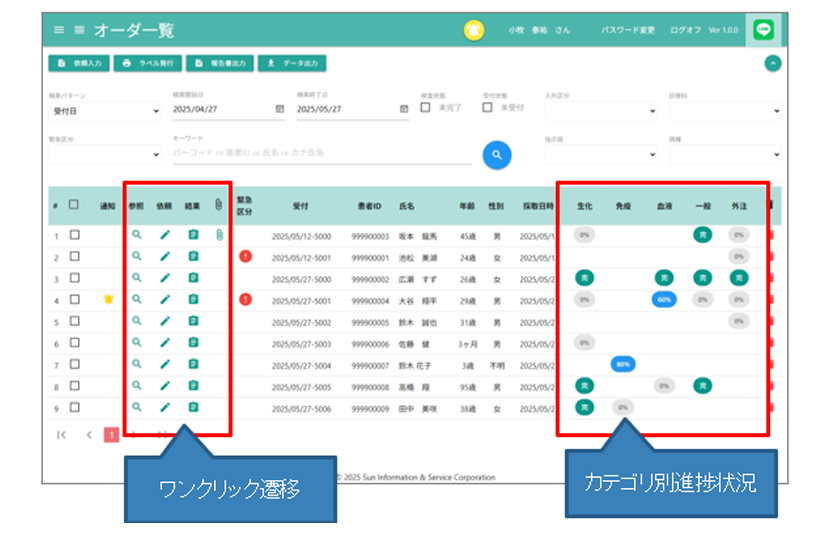Tick the 未完了 checkbox

click(426, 107)
